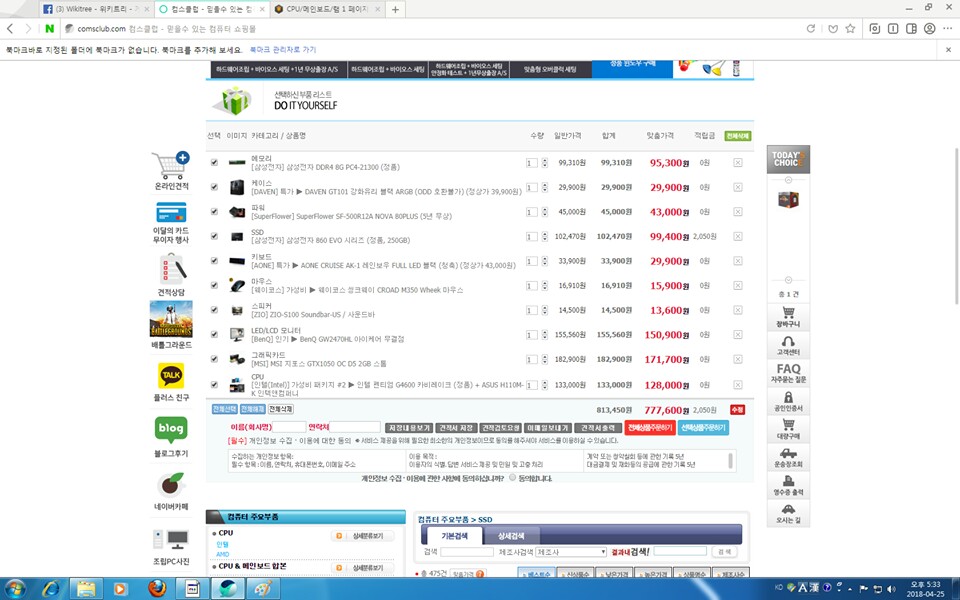Screen dimensions: 960x600
Task: Open 오시는 길 car icon
Action: pos(789,514)
